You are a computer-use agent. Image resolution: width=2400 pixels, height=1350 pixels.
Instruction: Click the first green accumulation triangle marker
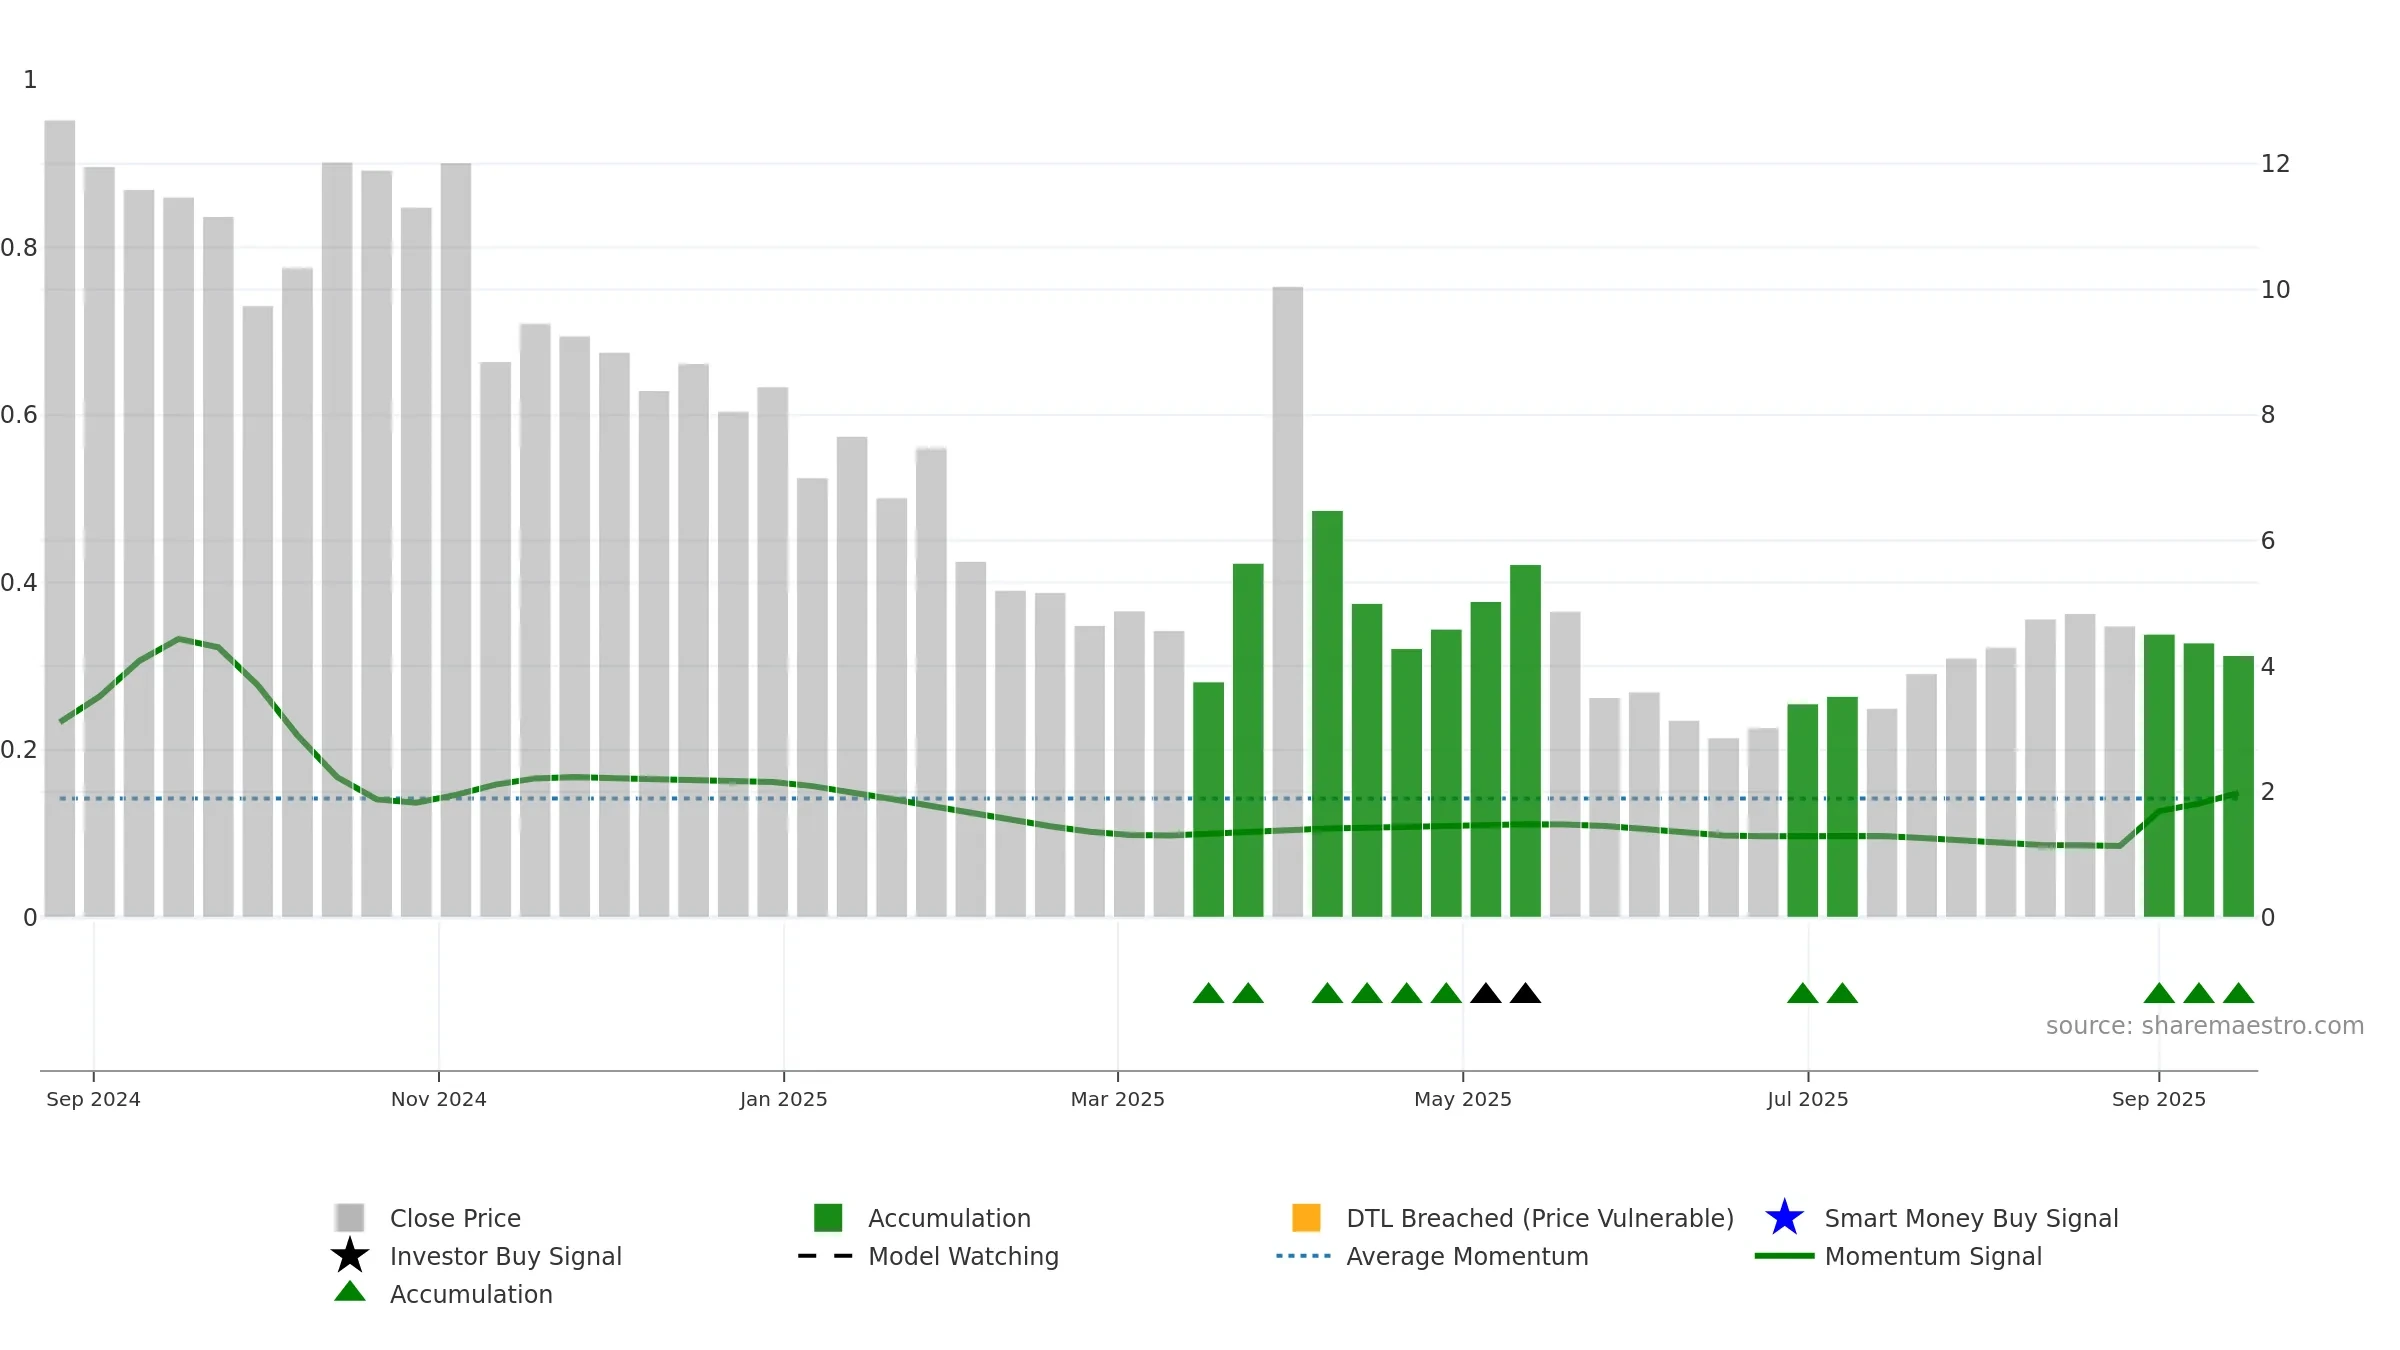[1208, 993]
